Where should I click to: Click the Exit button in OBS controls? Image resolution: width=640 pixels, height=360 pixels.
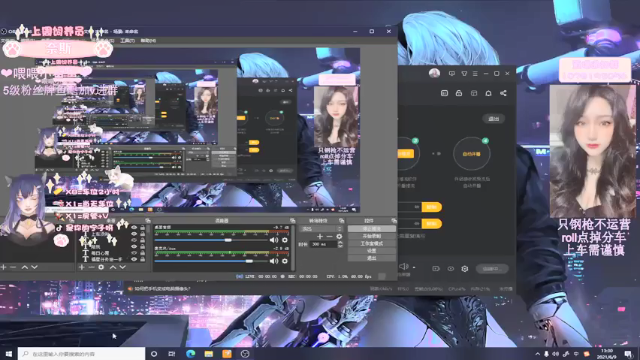point(371,258)
